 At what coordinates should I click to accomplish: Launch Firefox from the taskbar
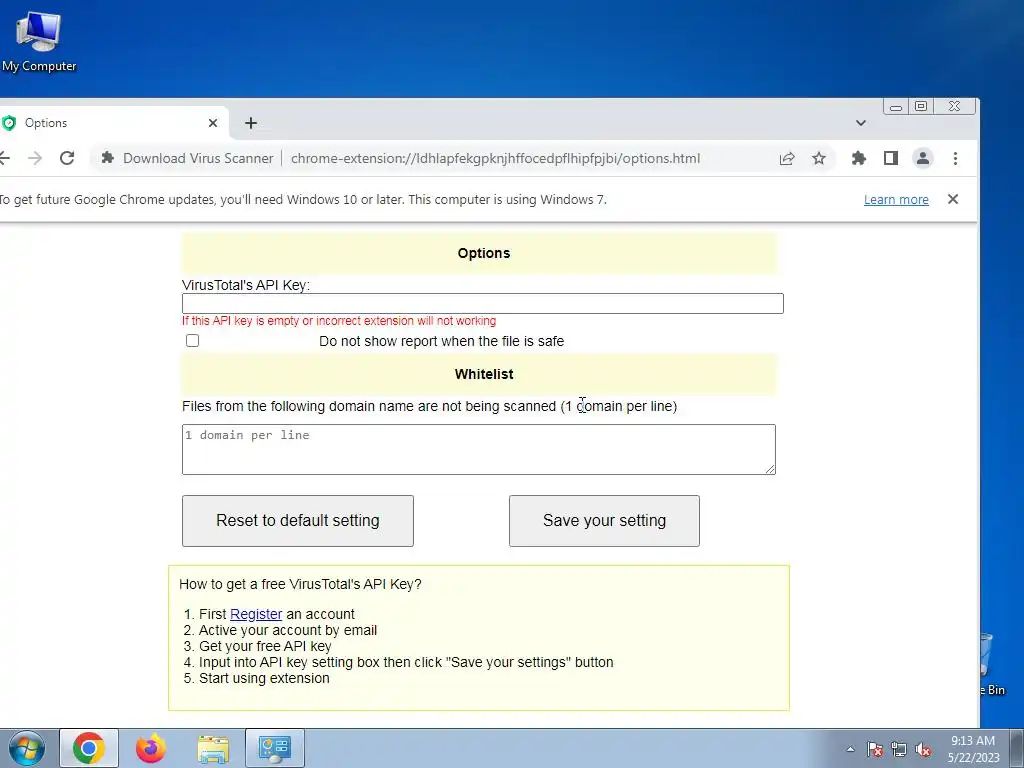151,748
